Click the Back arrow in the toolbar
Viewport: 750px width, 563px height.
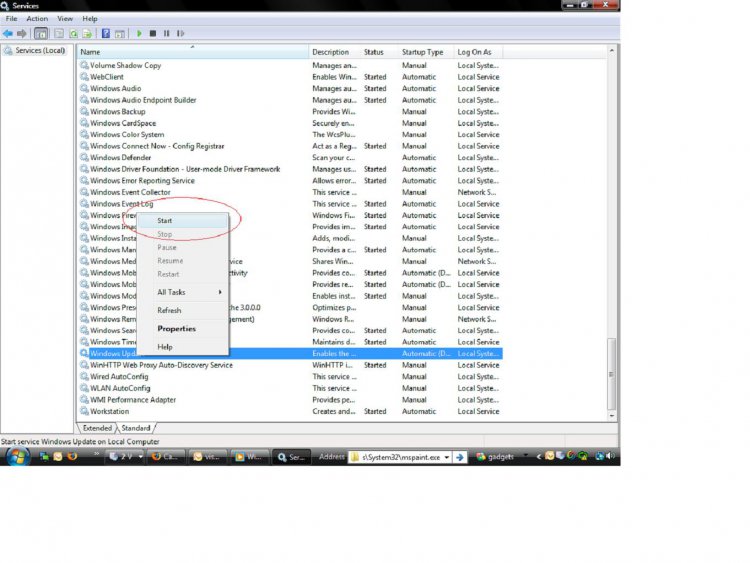pyautogui.click(x=8, y=33)
